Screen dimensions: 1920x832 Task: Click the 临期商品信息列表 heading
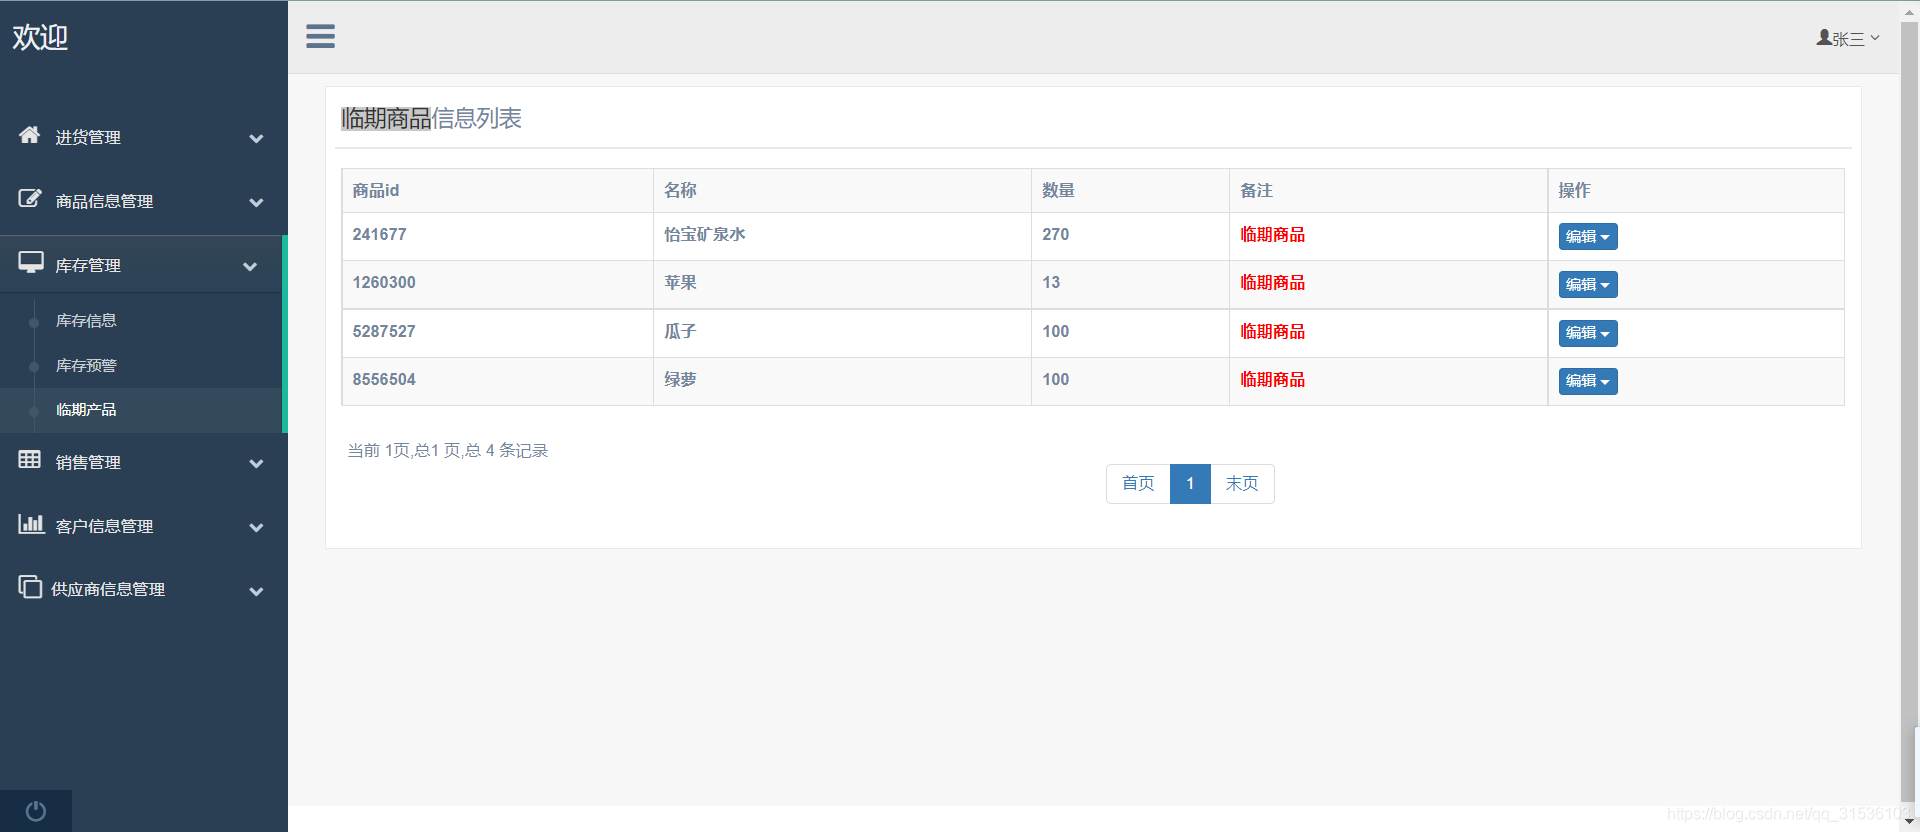coord(431,119)
